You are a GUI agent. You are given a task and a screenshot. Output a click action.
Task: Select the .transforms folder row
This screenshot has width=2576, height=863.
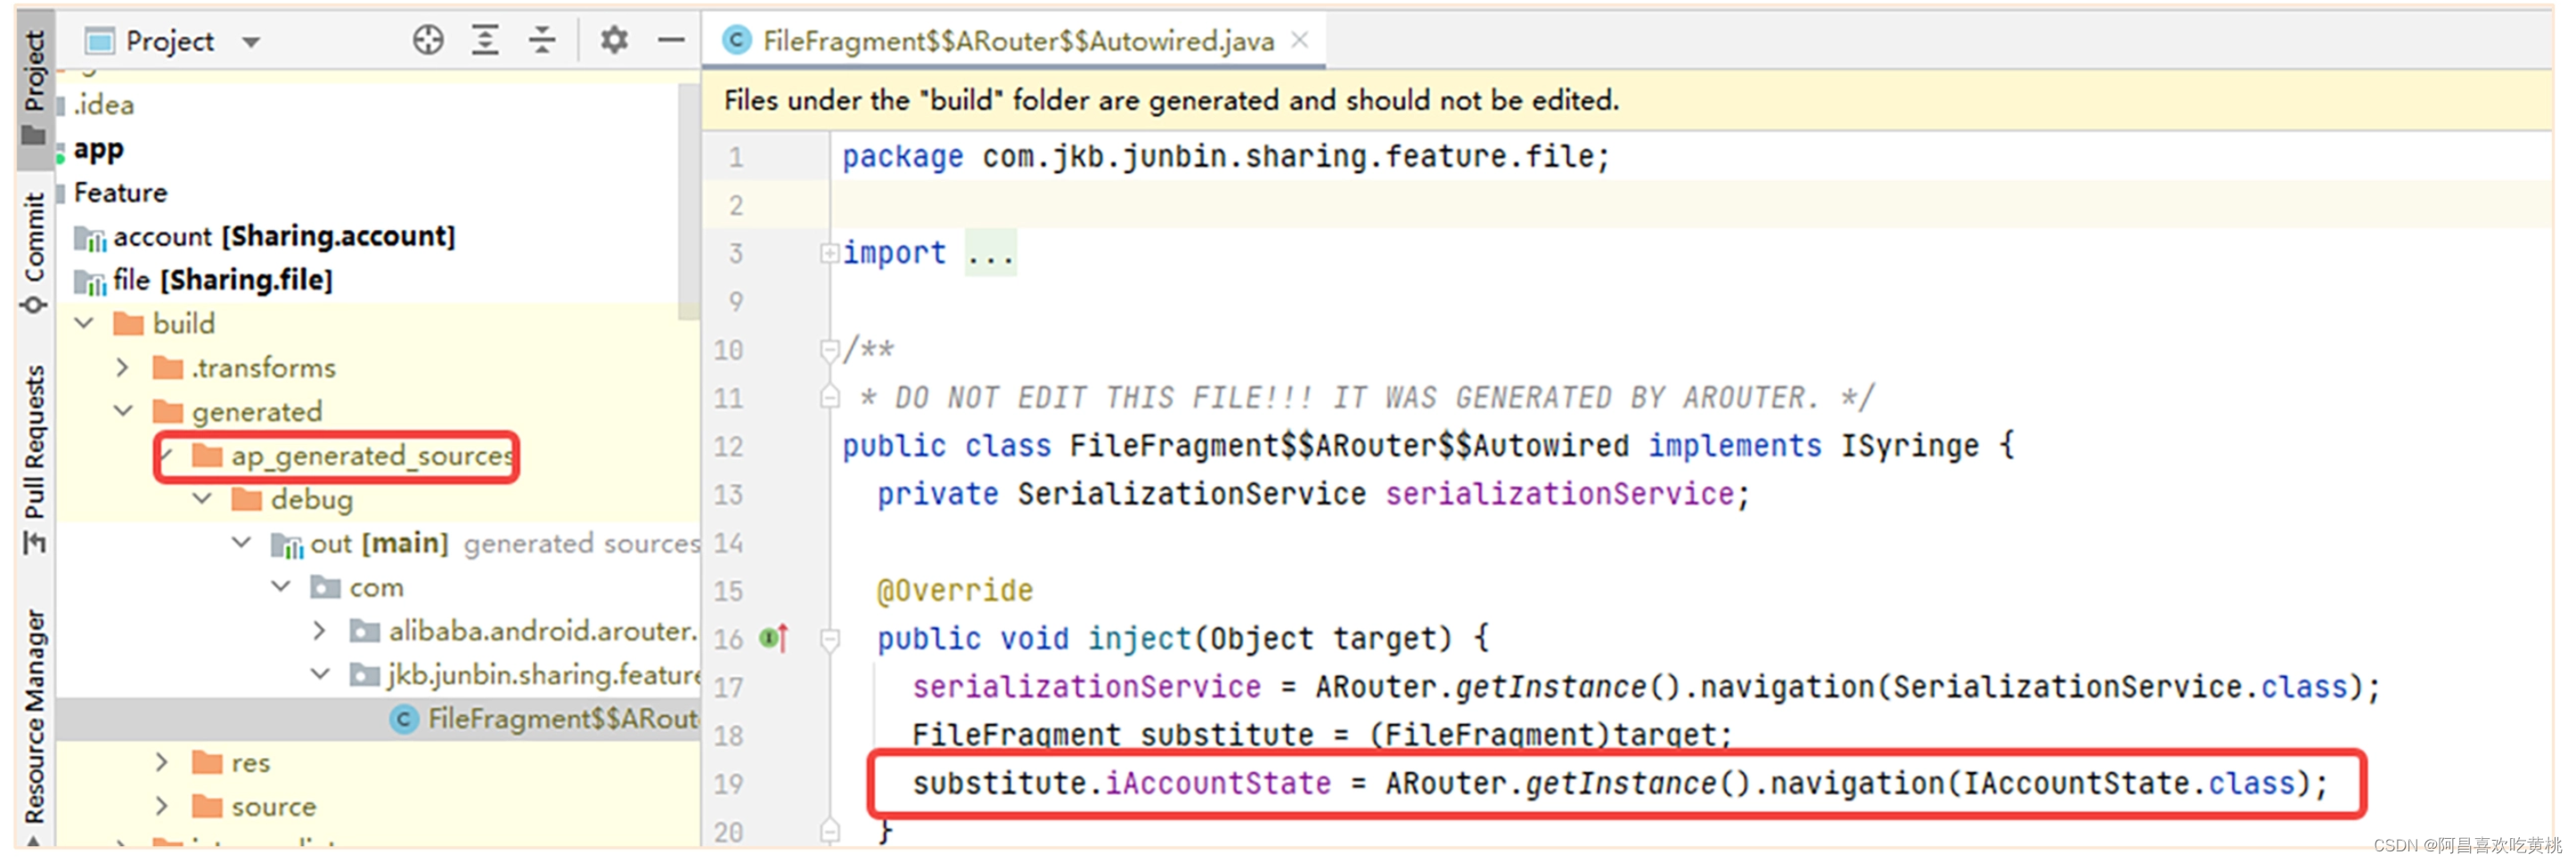click(378, 367)
